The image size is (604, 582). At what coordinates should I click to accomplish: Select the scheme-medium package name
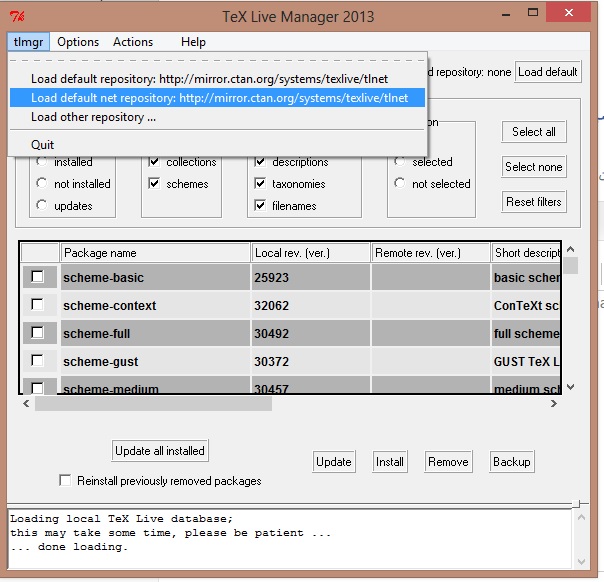coord(111,388)
